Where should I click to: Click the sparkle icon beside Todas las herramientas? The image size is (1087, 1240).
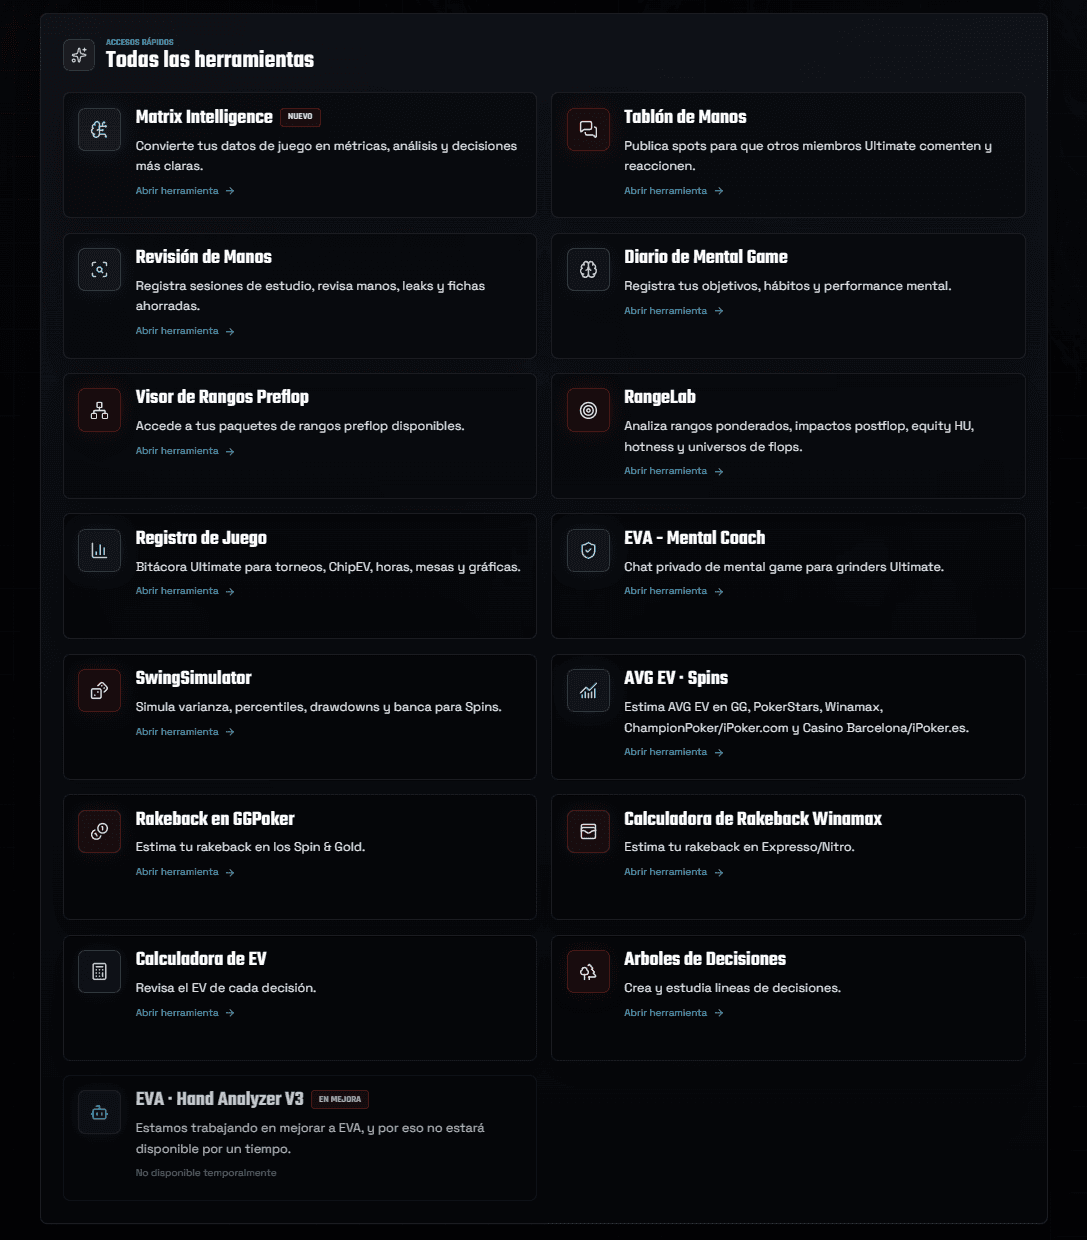[79, 55]
